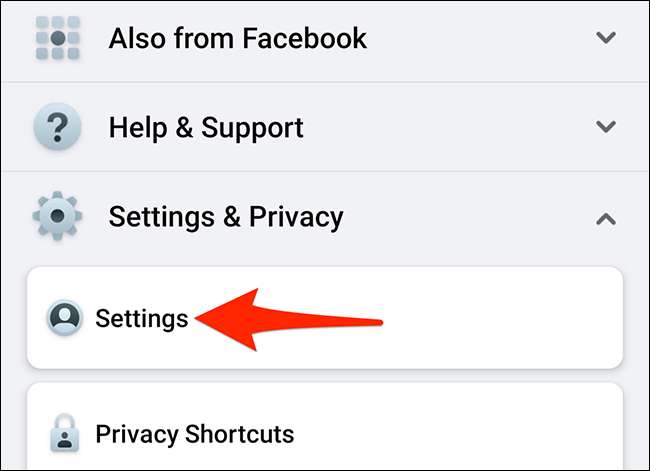Select the Also from Facebook label
Screen dimensions: 650x471
tap(238, 38)
